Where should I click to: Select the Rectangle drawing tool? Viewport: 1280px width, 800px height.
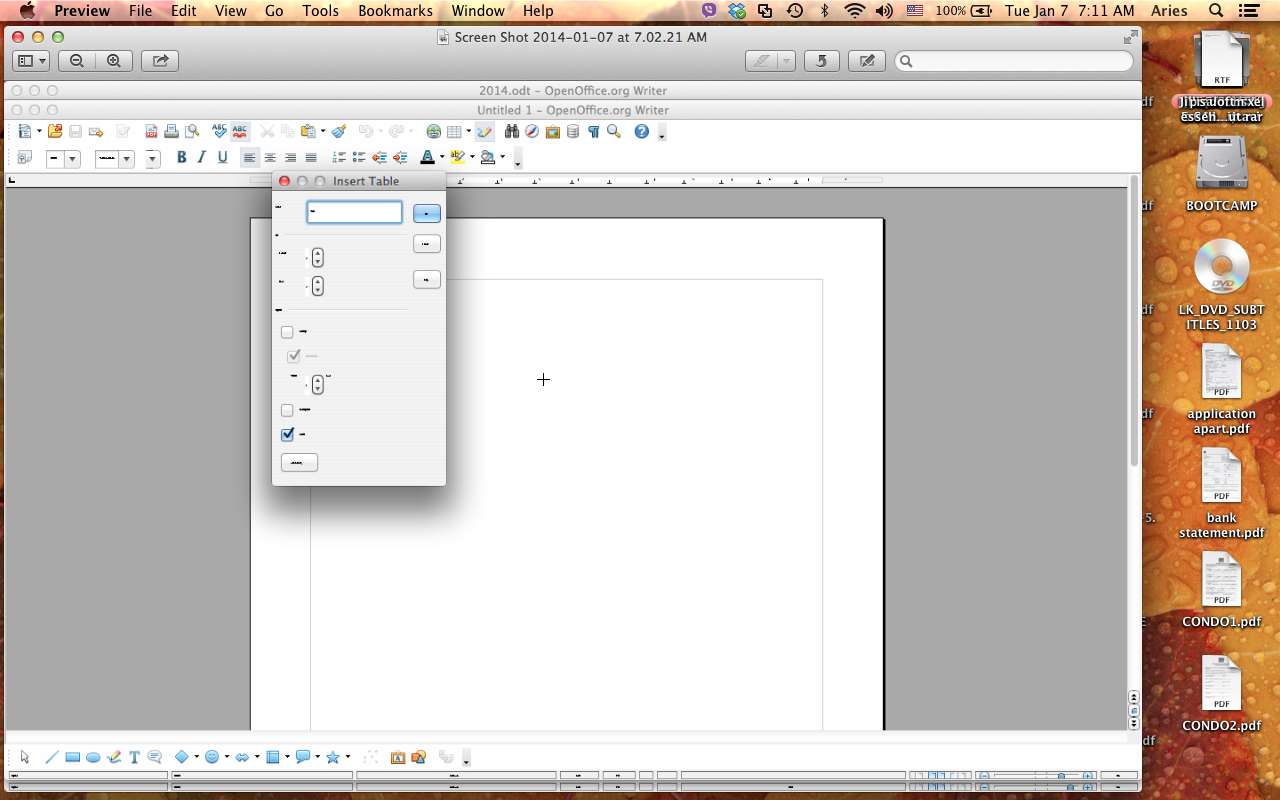point(72,757)
